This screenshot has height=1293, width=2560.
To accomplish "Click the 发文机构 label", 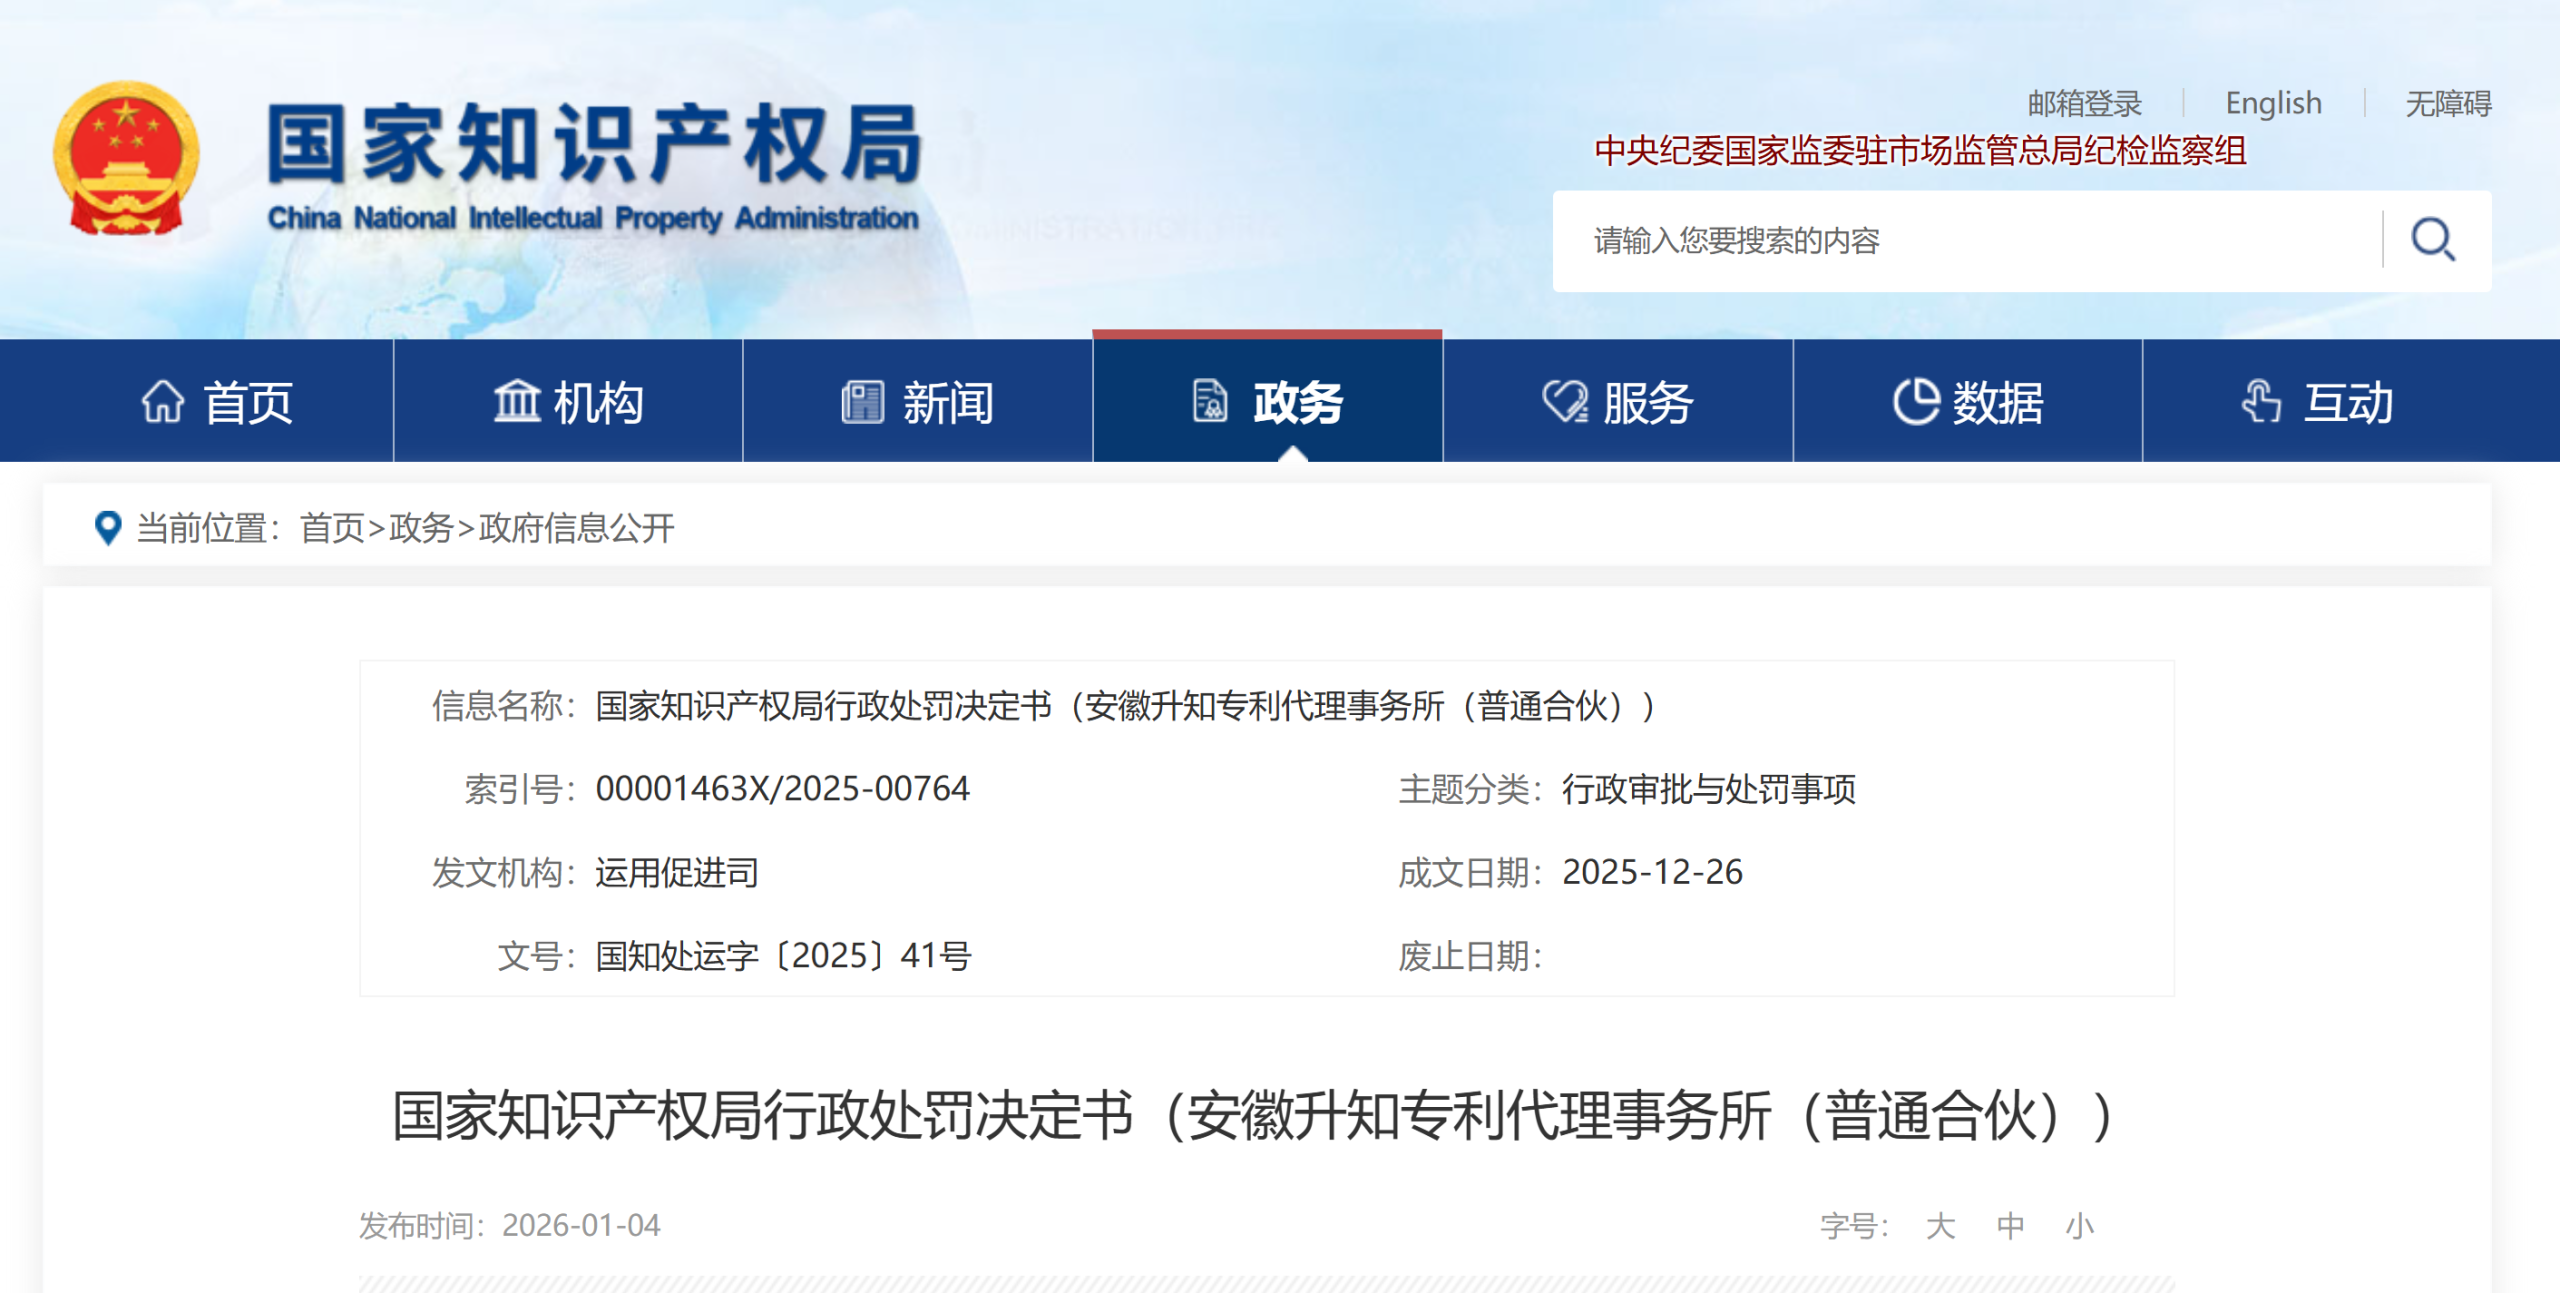I will [x=504, y=872].
